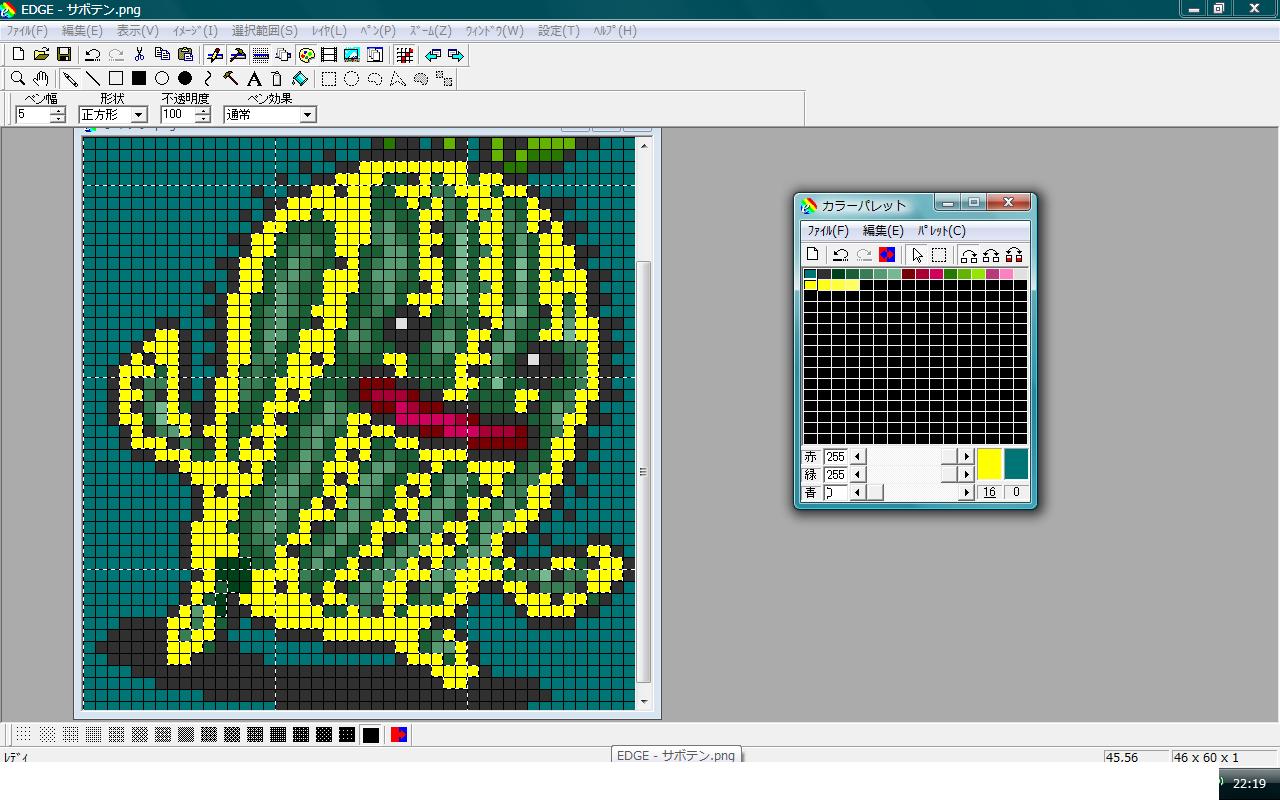Screen dimensions: 1280x800
Task: Select the hammer tool icon
Action: pos(231,78)
